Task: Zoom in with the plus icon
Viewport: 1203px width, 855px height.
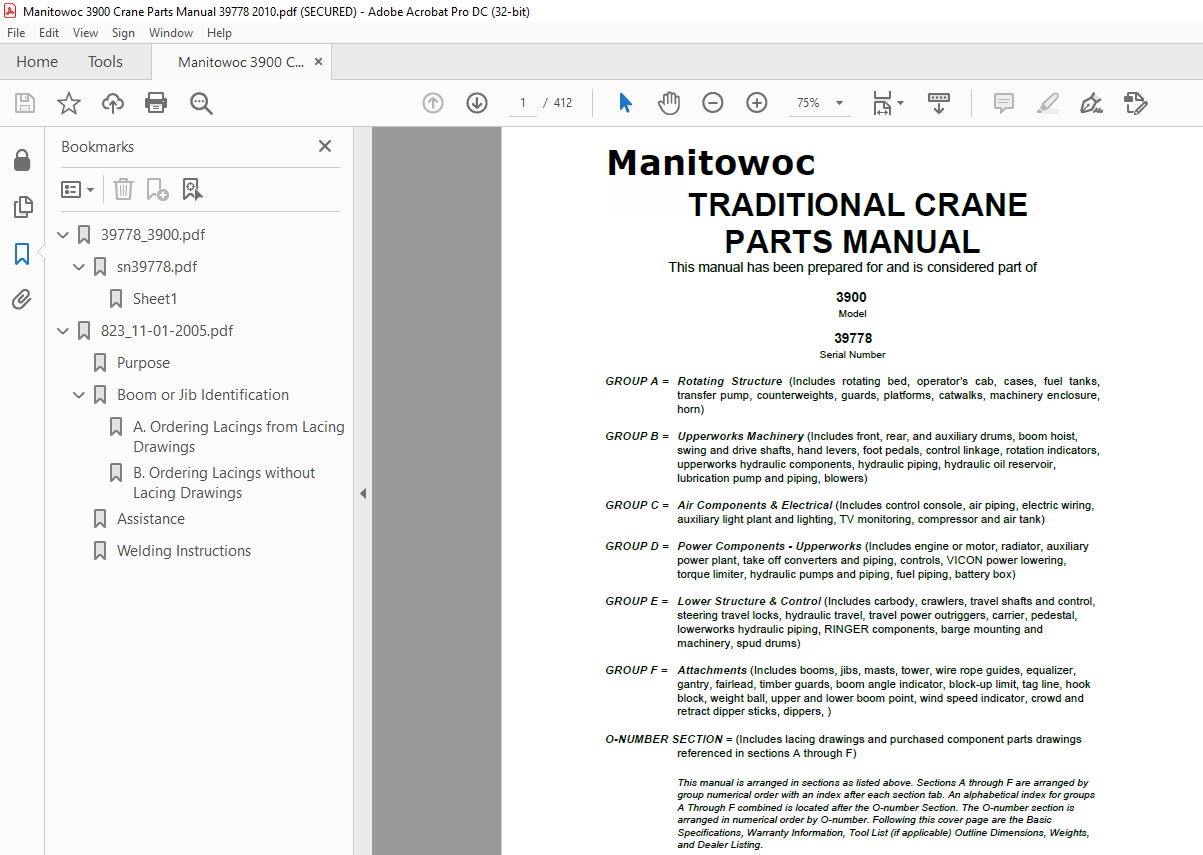Action: (x=757, y=103)
